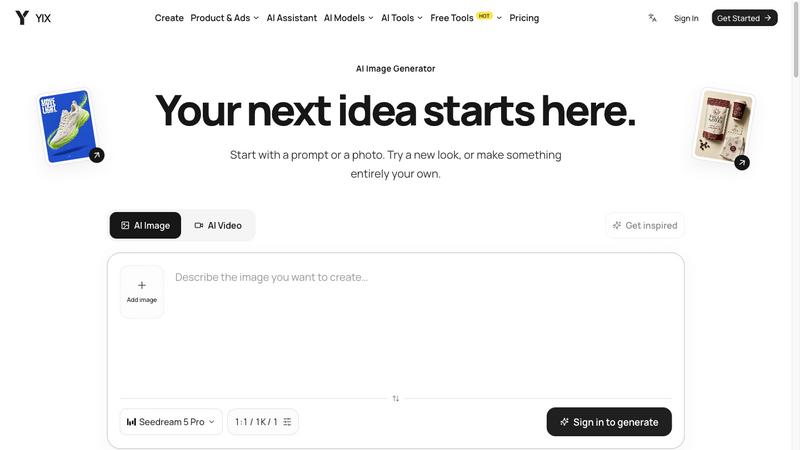800x450 pixels.
Task: Click the Get Started button
Action: click(744, 18)
